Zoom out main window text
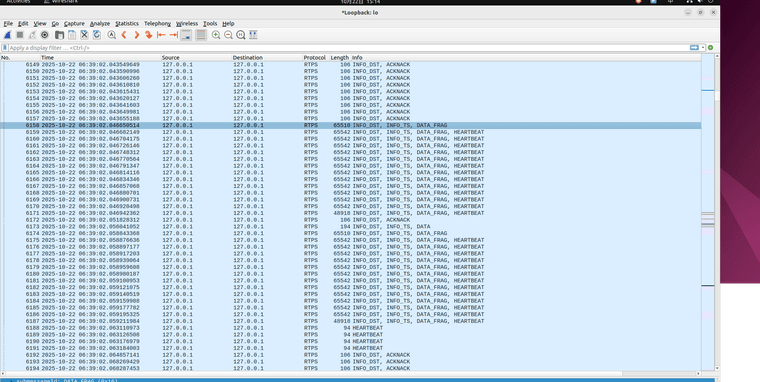Image resolution: width=760 pixels, height=382 pixels. click(228, 35)
